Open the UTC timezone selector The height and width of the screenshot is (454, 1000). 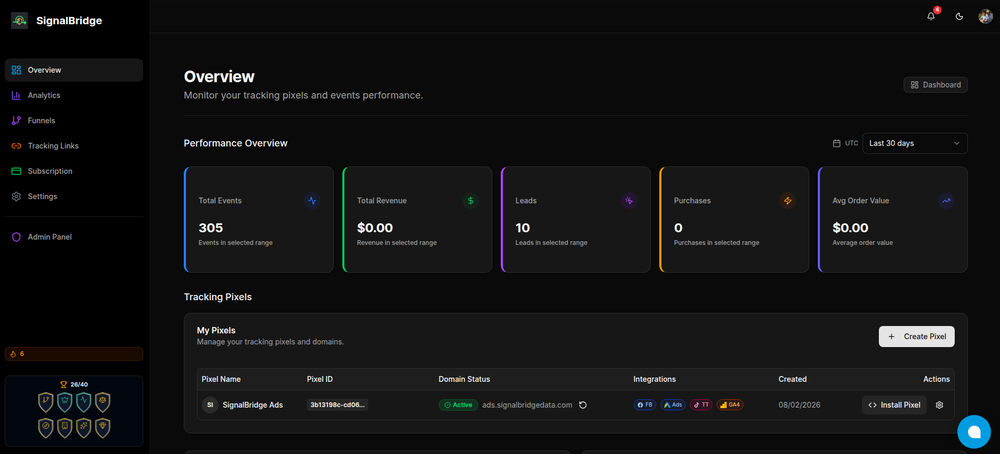coord(845,143)
